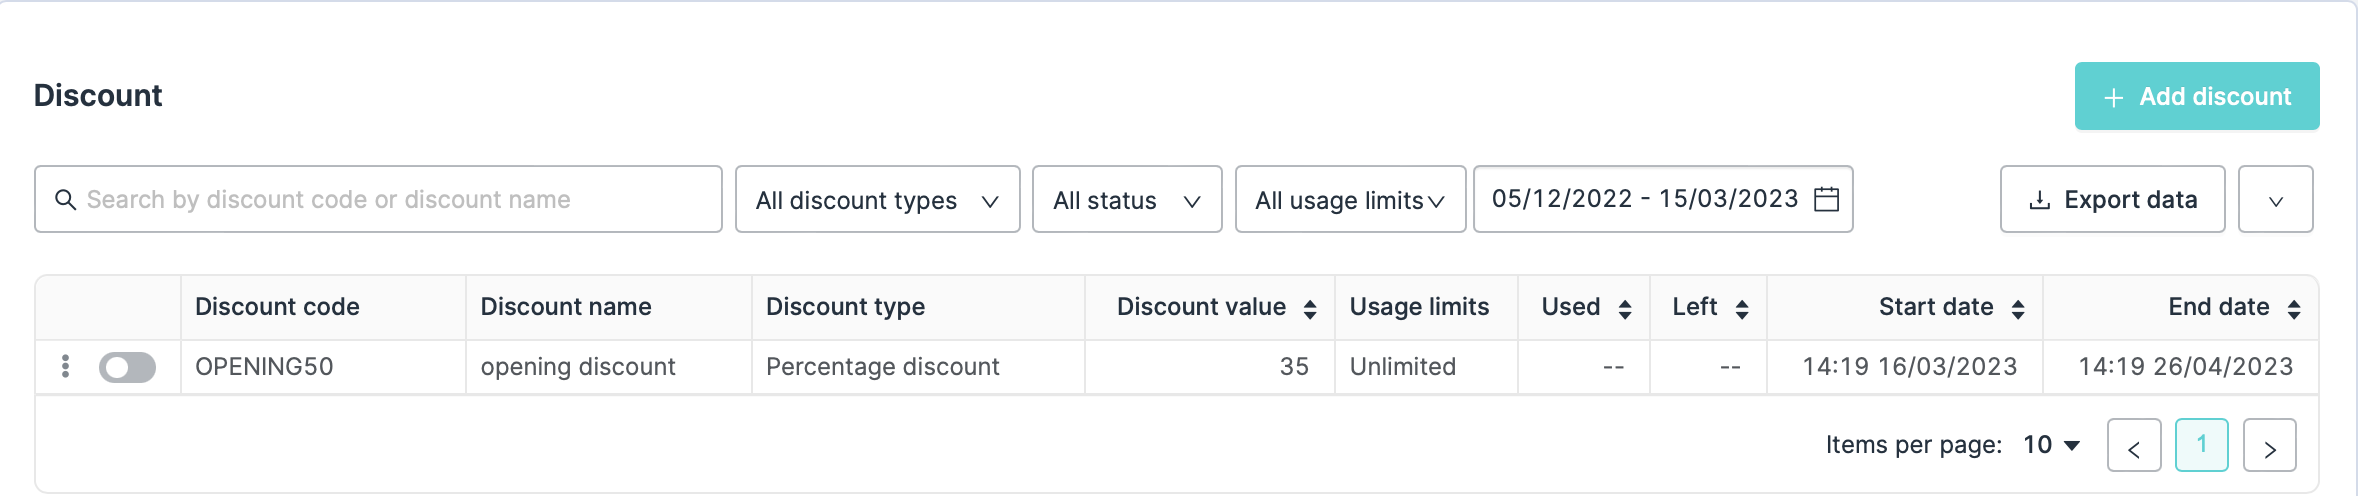Click the search magnifier icon
The image size is (2358, 496).
pyautogui.click(x=65, y=200)
